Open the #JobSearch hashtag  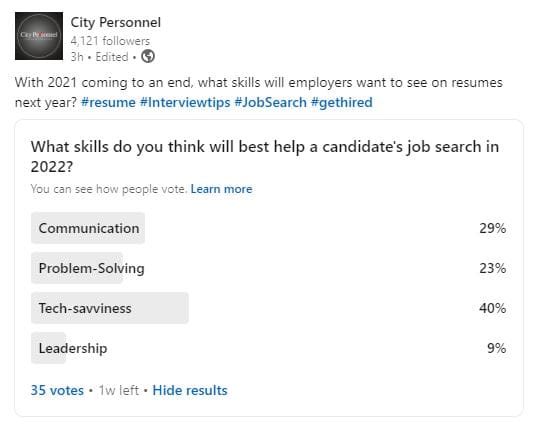[270, 102]
